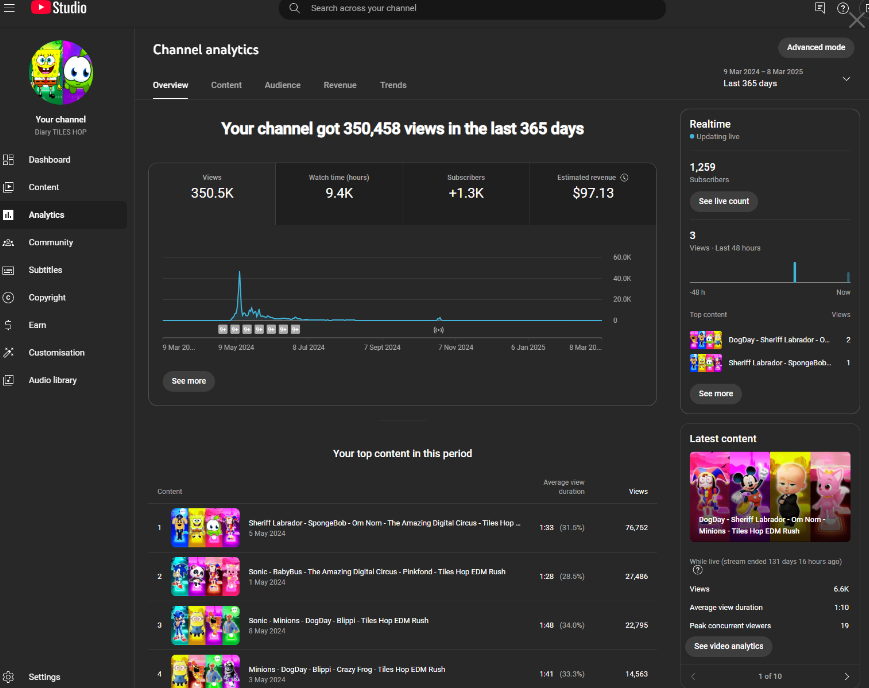Click the Advanced mode button
Screen dimensions: 869x688
[816, 48]
